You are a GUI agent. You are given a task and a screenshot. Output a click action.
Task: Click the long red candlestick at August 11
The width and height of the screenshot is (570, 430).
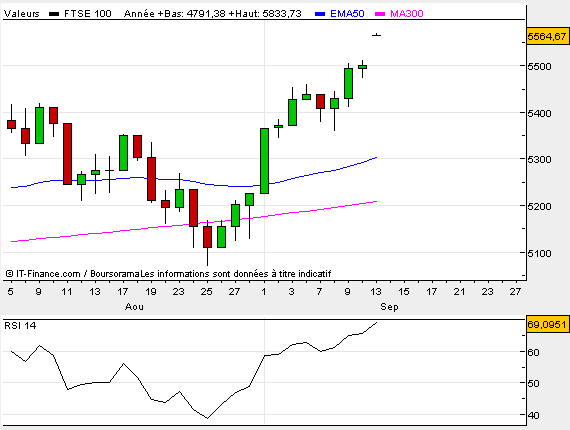pos(68,154)
